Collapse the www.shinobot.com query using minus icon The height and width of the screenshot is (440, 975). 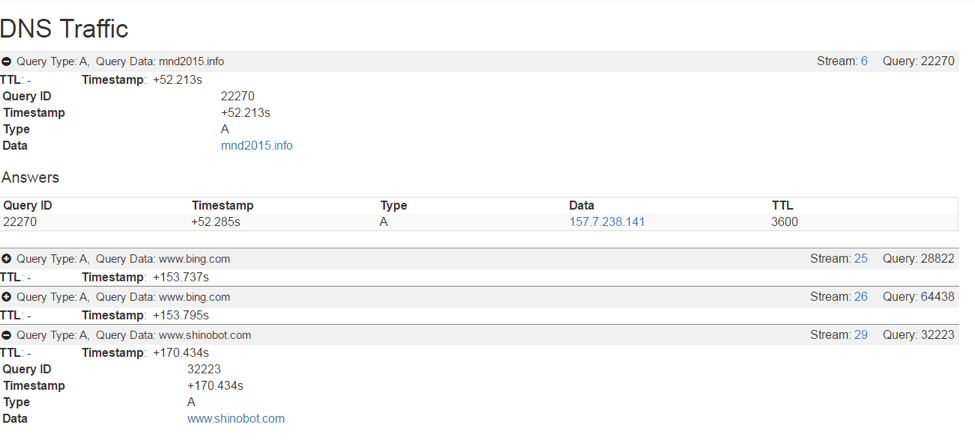pyautogui.click(x=7, y=335)
